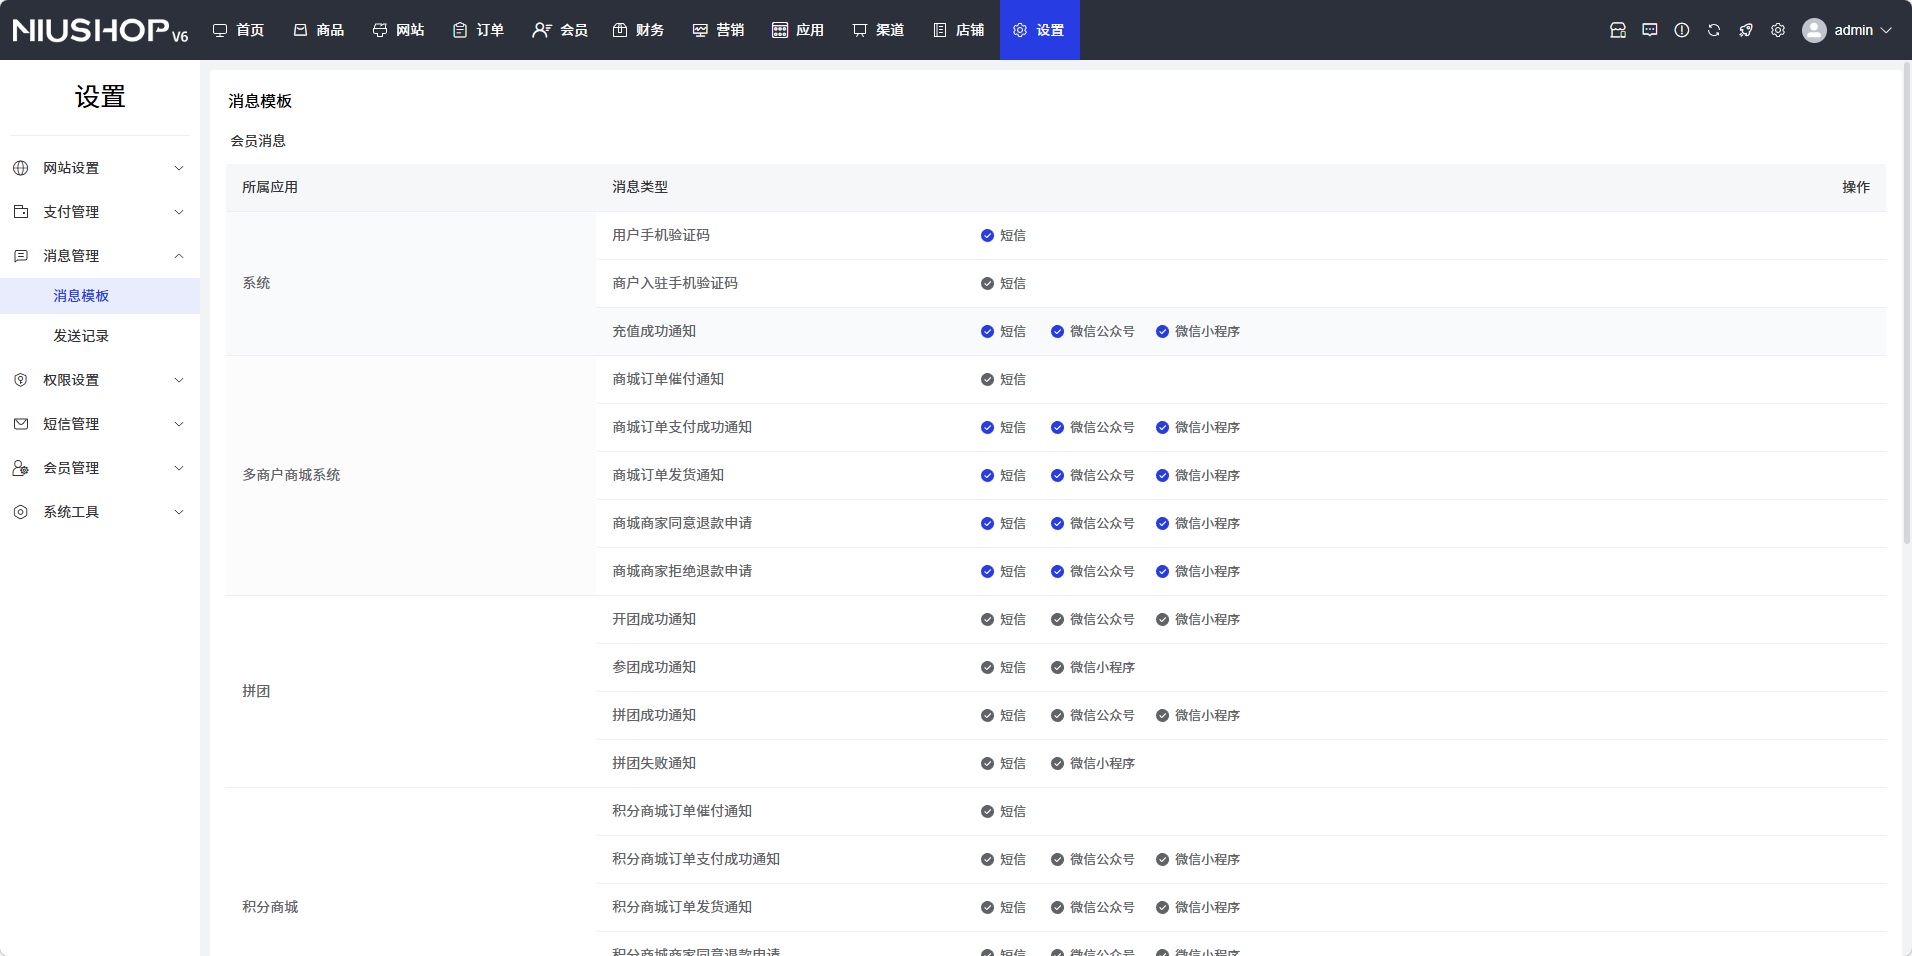Expand the 短信管理 sidebar section
This screenshot has height=956, width=1912.
click(100, 424)
